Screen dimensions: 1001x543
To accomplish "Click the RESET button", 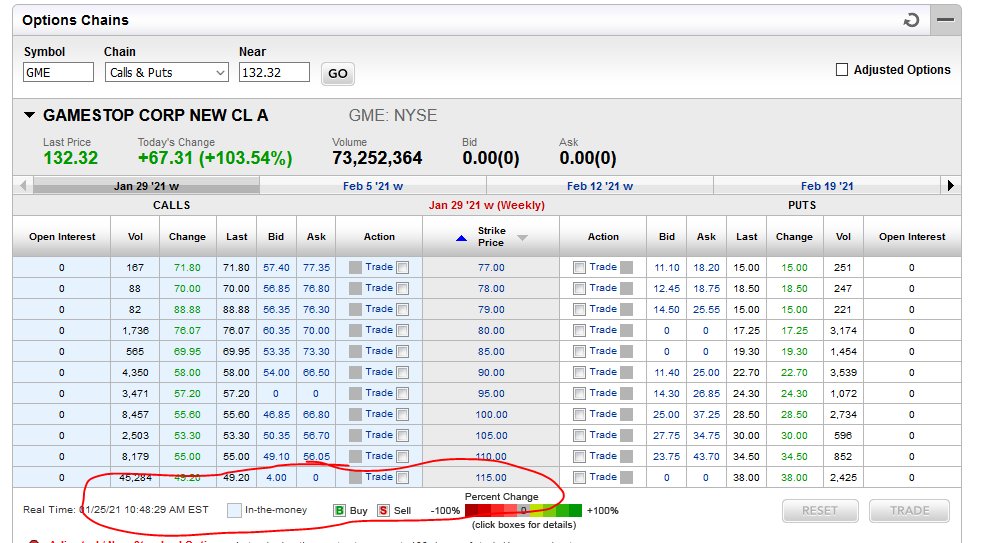I will click(820, 510).
